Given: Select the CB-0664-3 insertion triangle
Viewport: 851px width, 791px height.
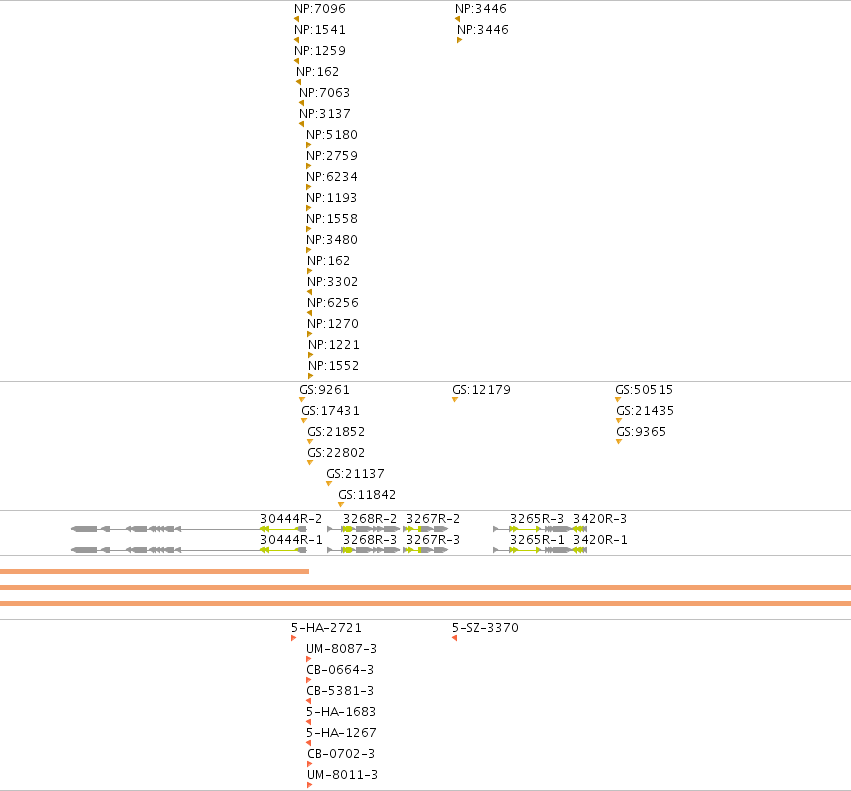Looking at the screenshot, I should tap(308, 680).
